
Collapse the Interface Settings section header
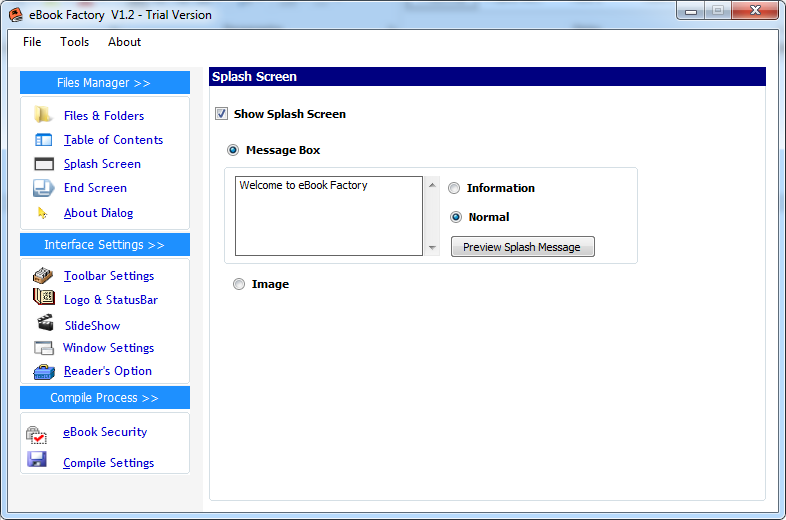point(105,245)
